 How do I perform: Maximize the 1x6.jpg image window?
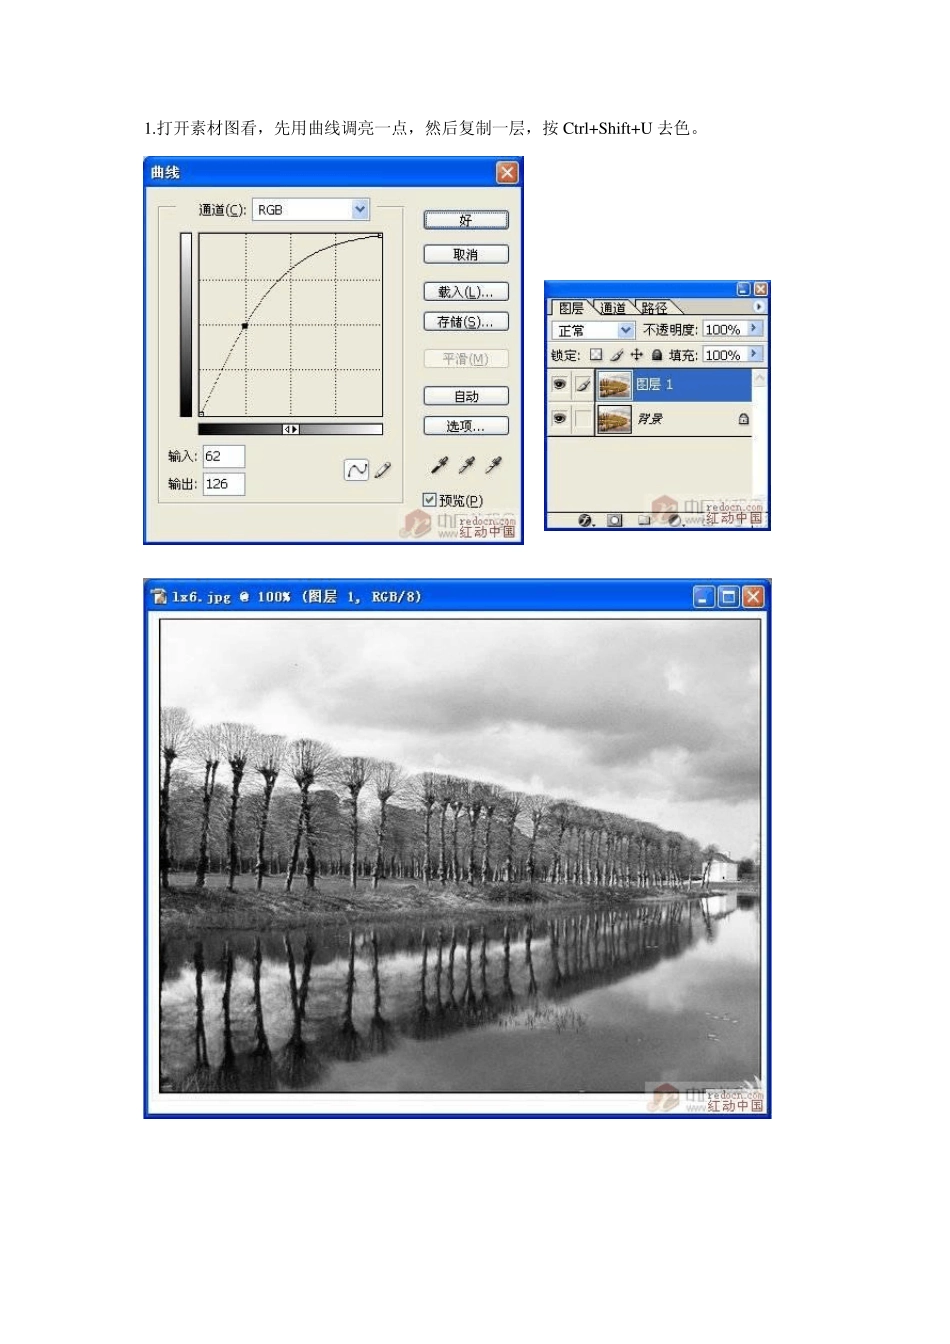click(729, 597)
